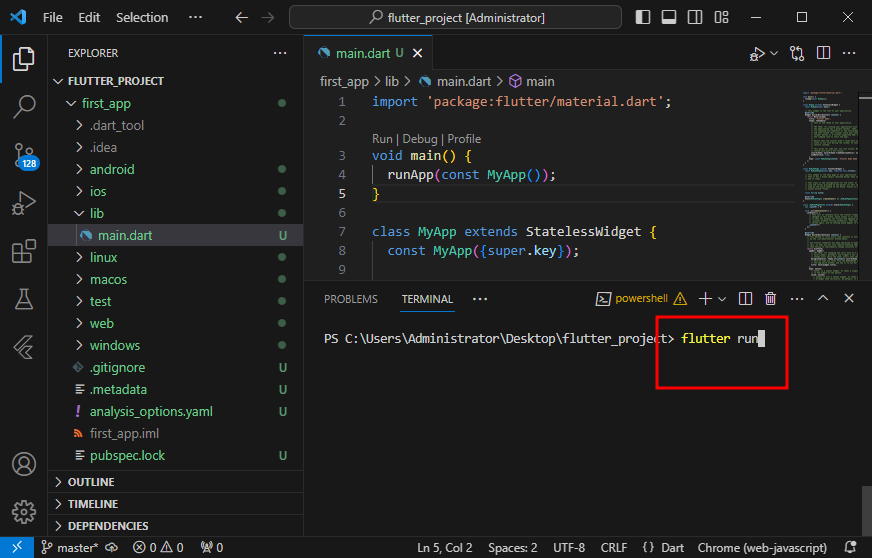Select main.dart in the explorer tree
The image size is (872, 558).
(175, 235)
